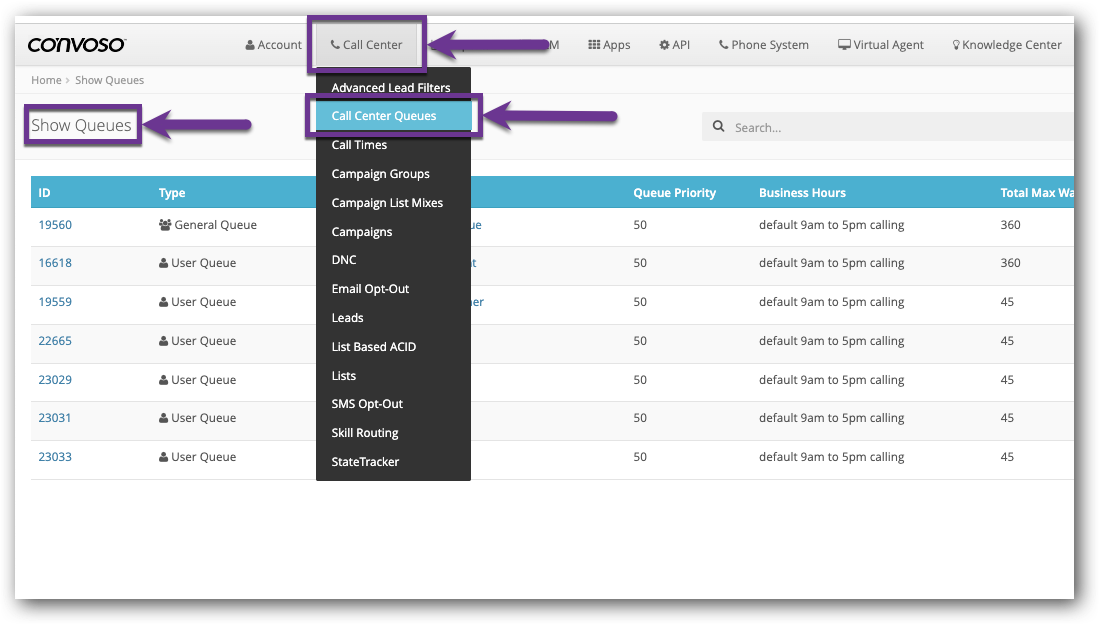Select Campaign Groups in dropdown

(380, 174)
